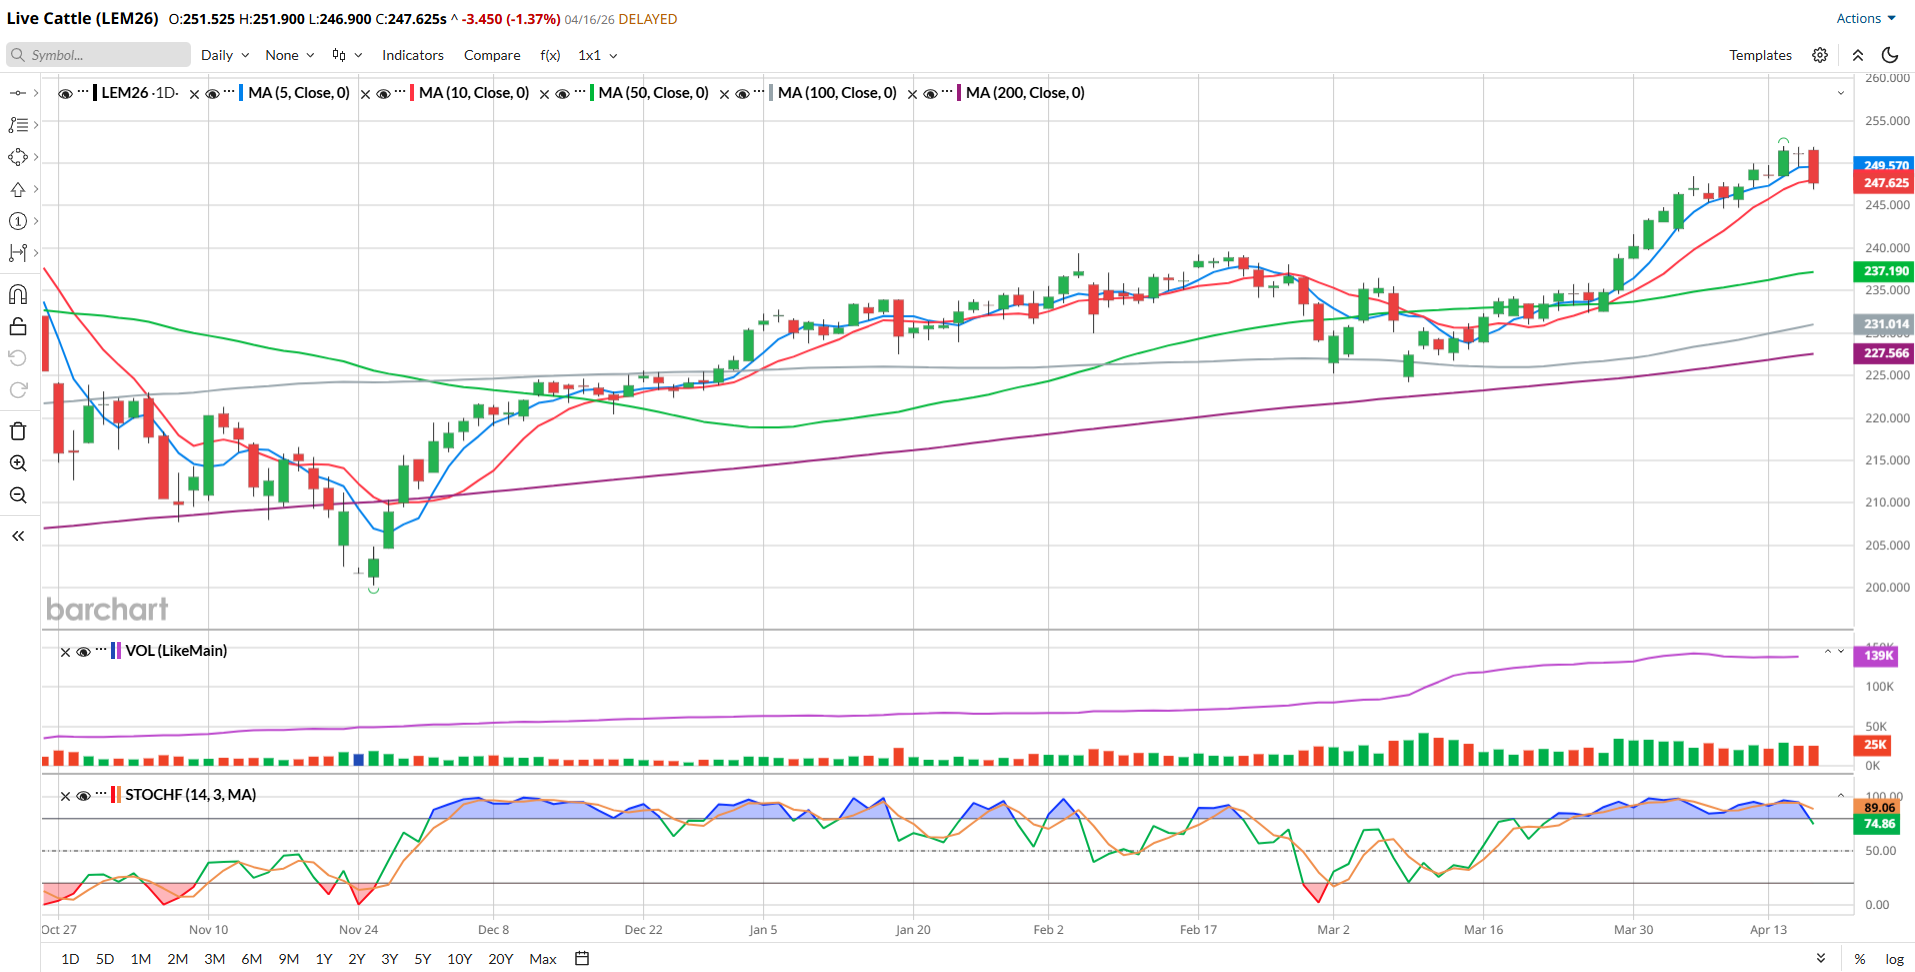Viewport: 1915px width, 972px height.
Task: Open chart settings gear icon
Action: 1820,55
